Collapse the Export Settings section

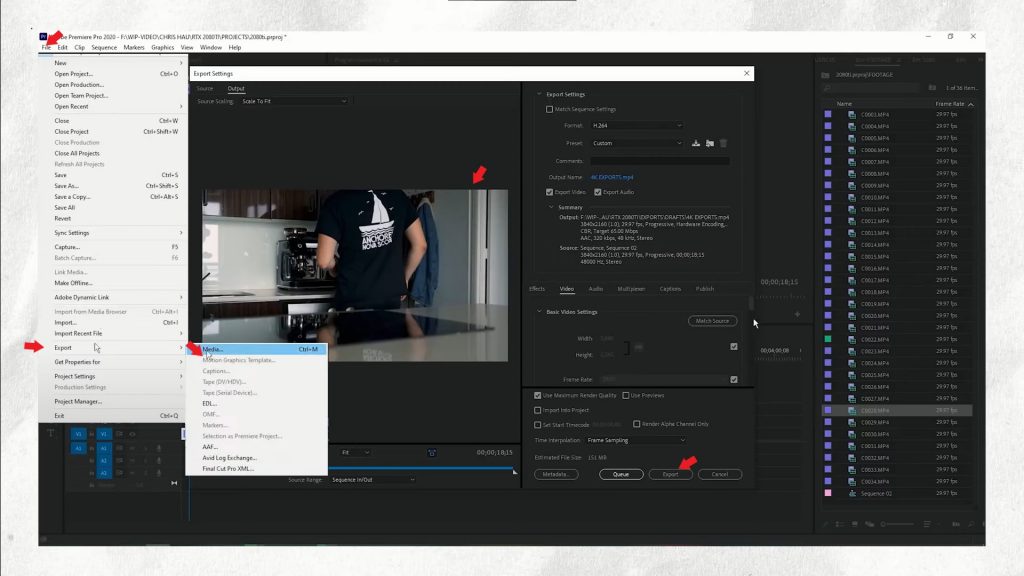click(x=539, y=94)
